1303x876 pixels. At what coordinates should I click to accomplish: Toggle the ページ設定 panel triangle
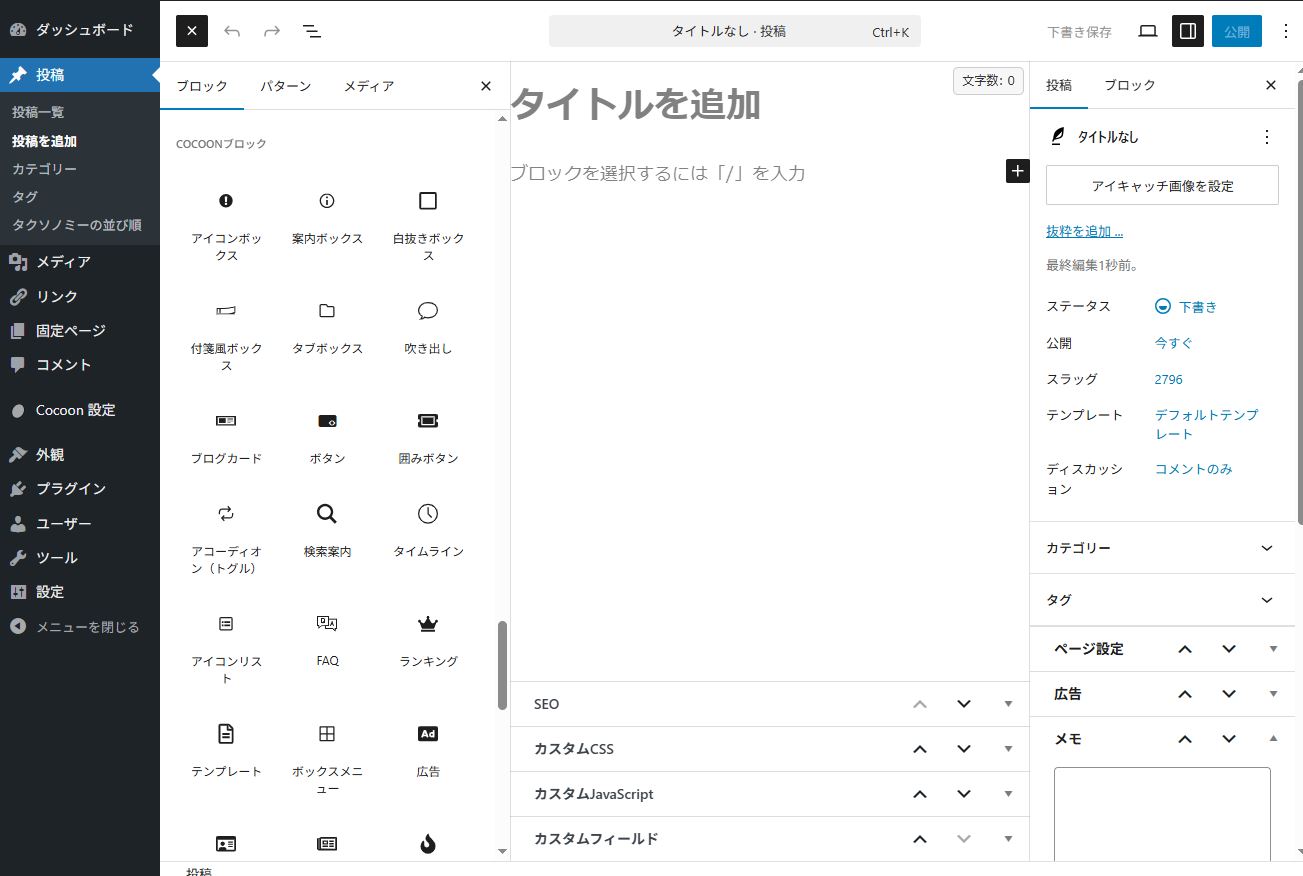(1273, 649)
